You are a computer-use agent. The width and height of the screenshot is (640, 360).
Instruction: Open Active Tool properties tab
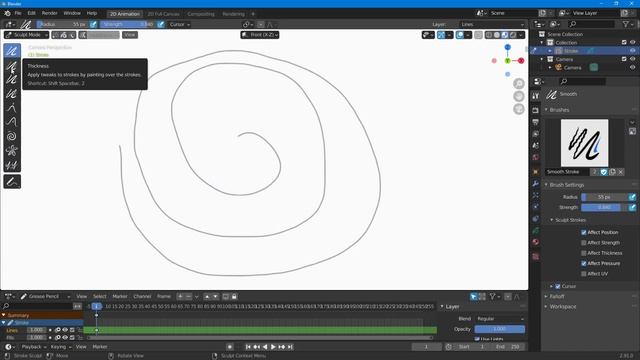(x=536, y=96)
